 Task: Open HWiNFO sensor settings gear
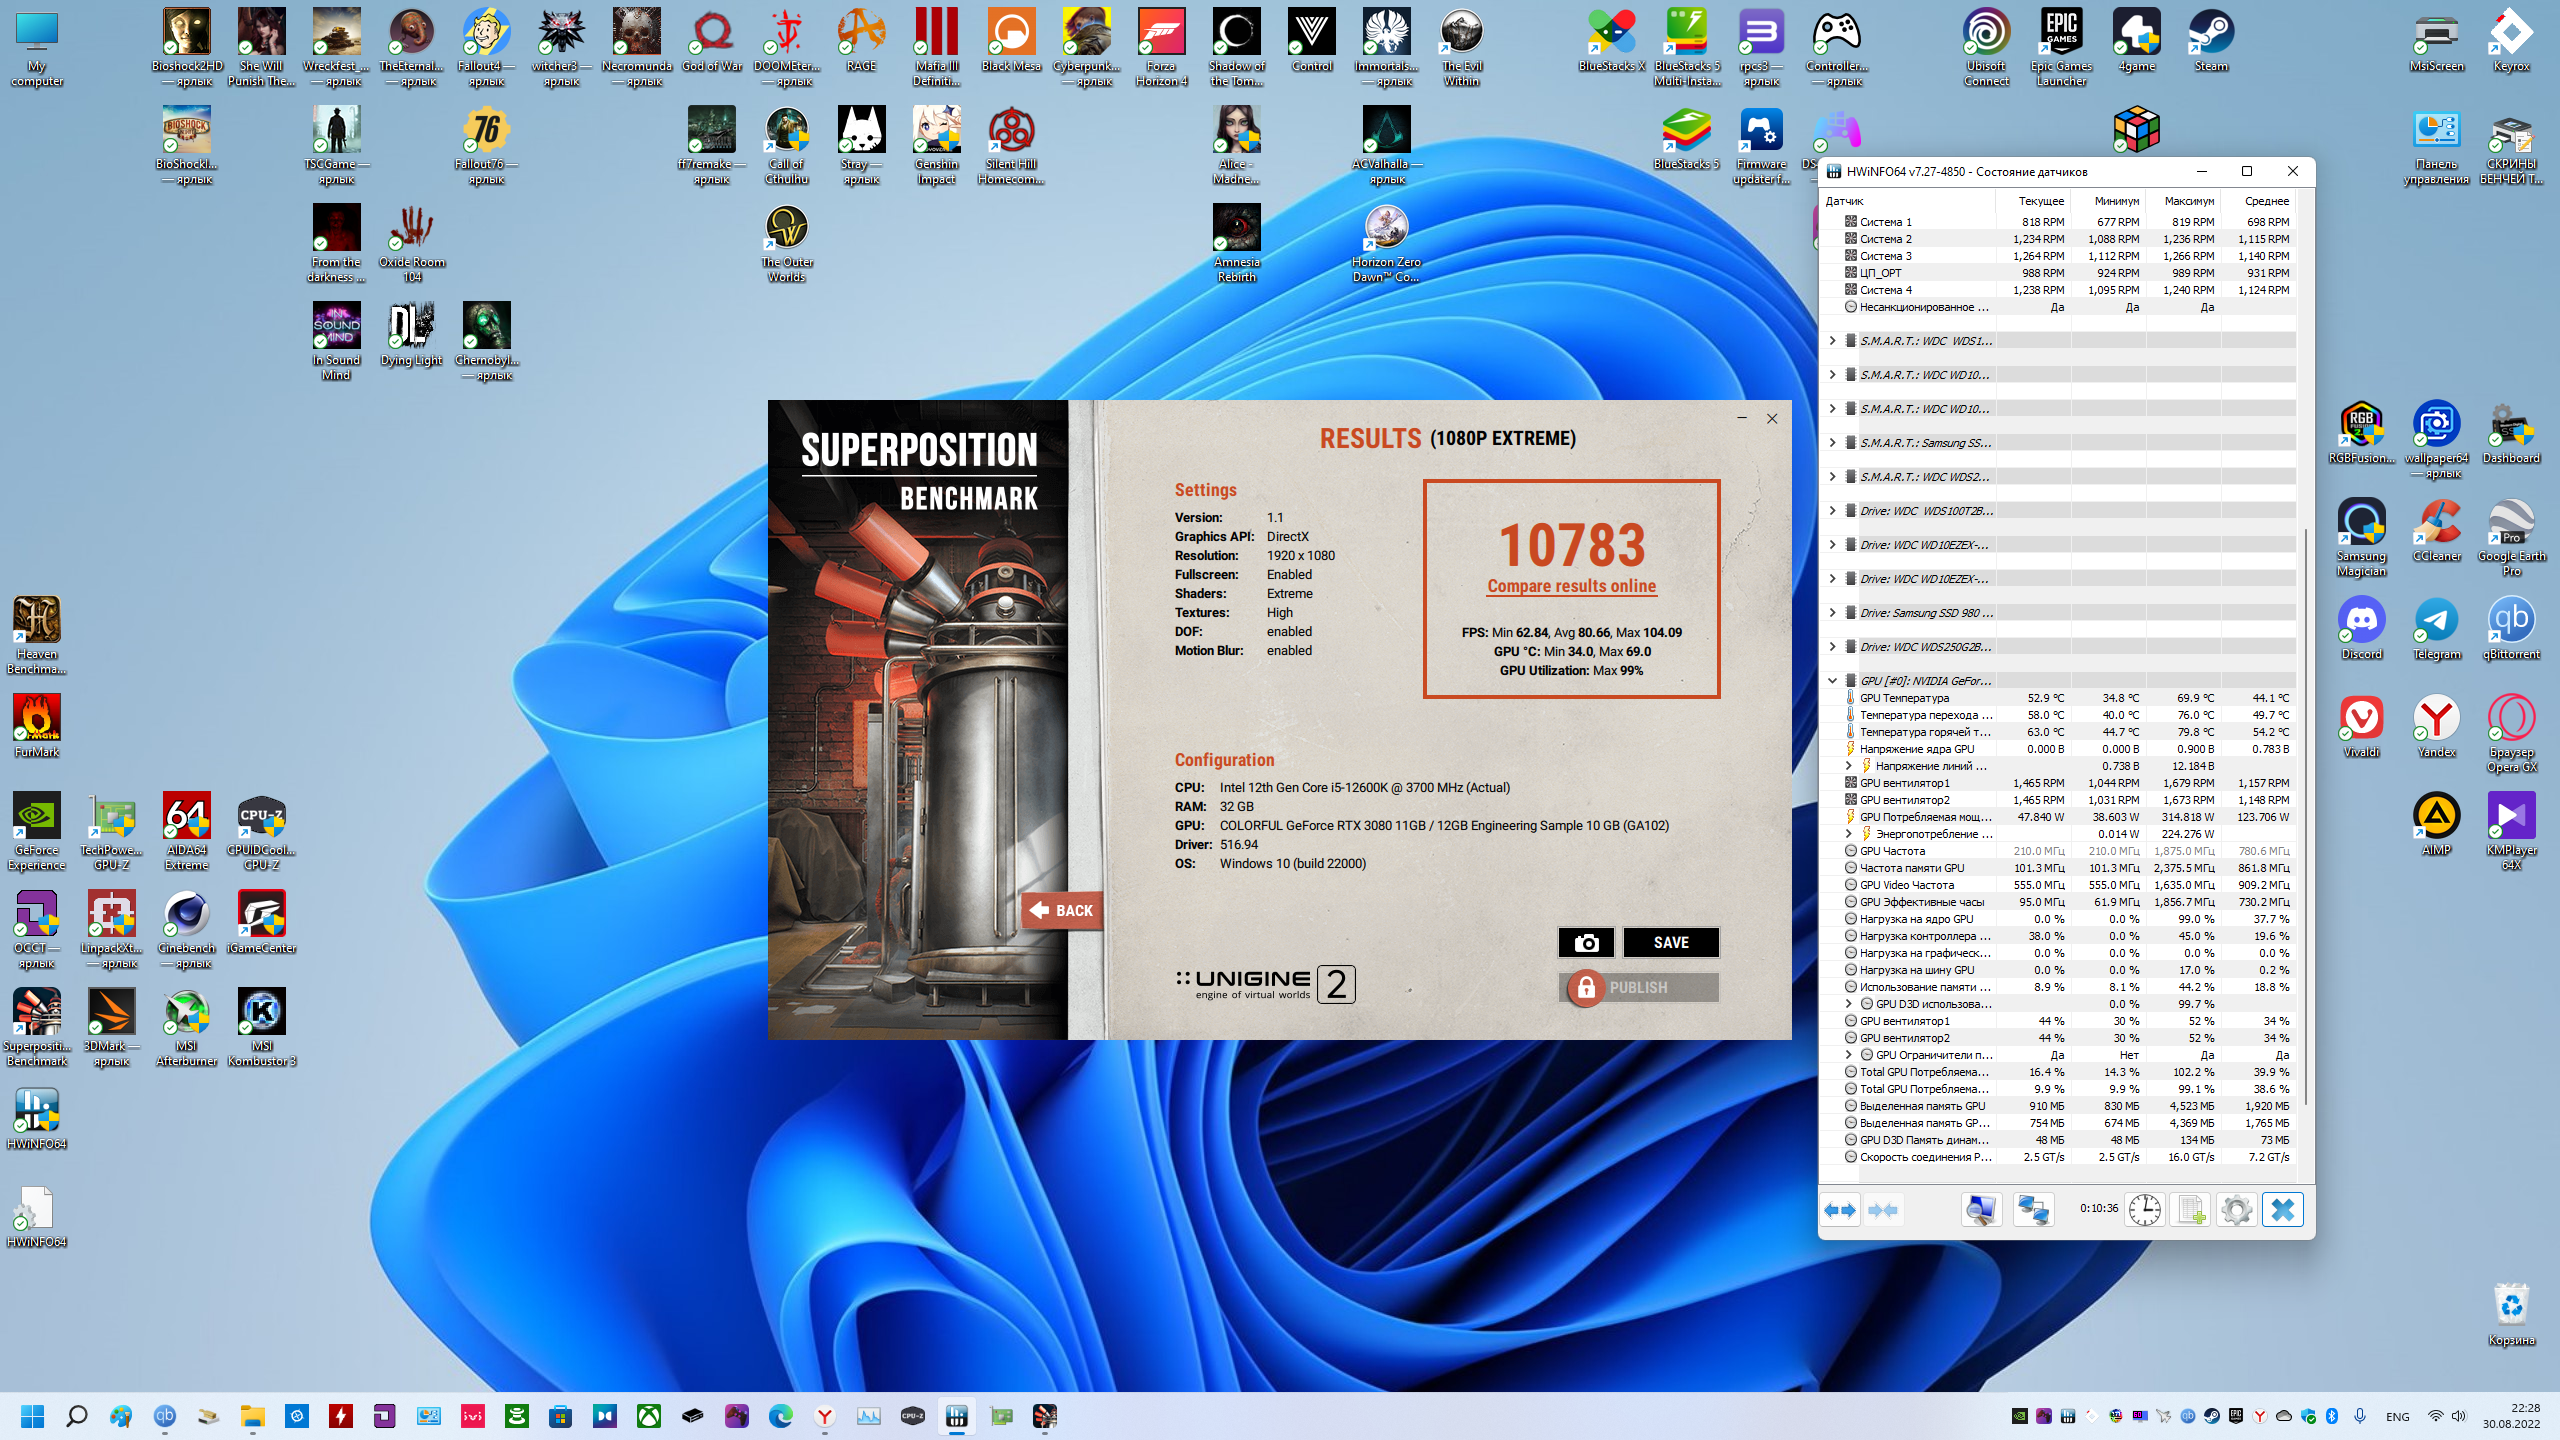[2236, 1210]
